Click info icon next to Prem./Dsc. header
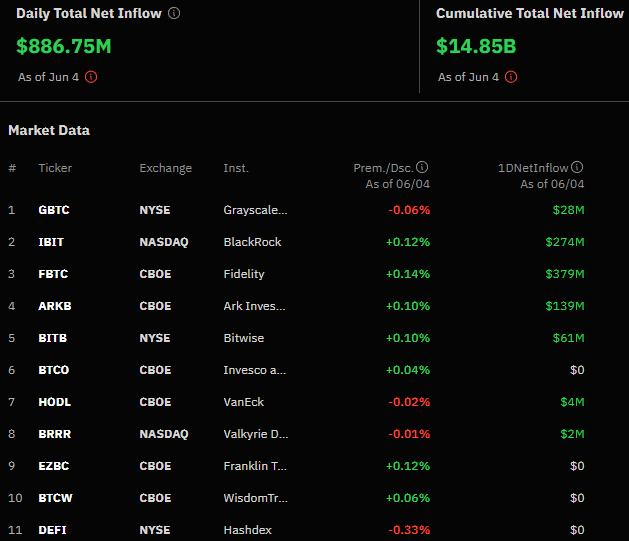The height and width of the screenshot is (541, 629). point(422,167)
